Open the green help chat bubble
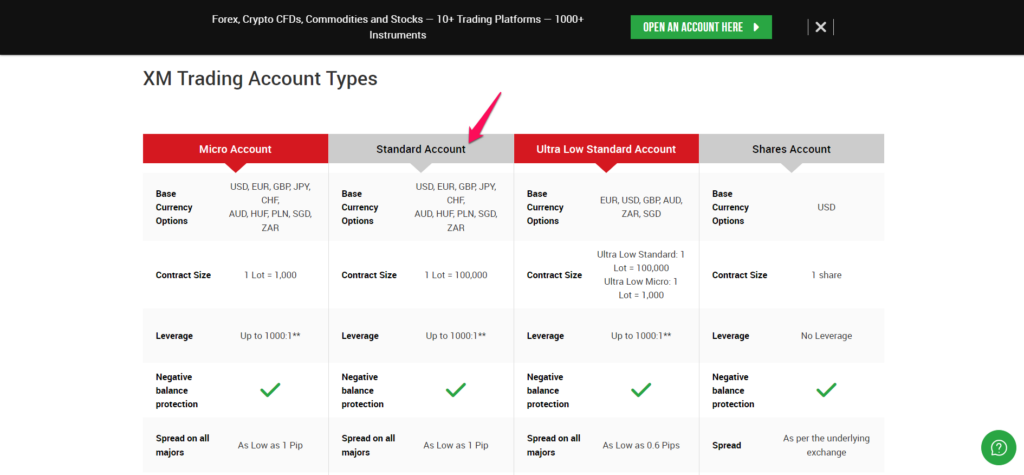Viewport: 1024px width, 475px height. tap(999, 447)
